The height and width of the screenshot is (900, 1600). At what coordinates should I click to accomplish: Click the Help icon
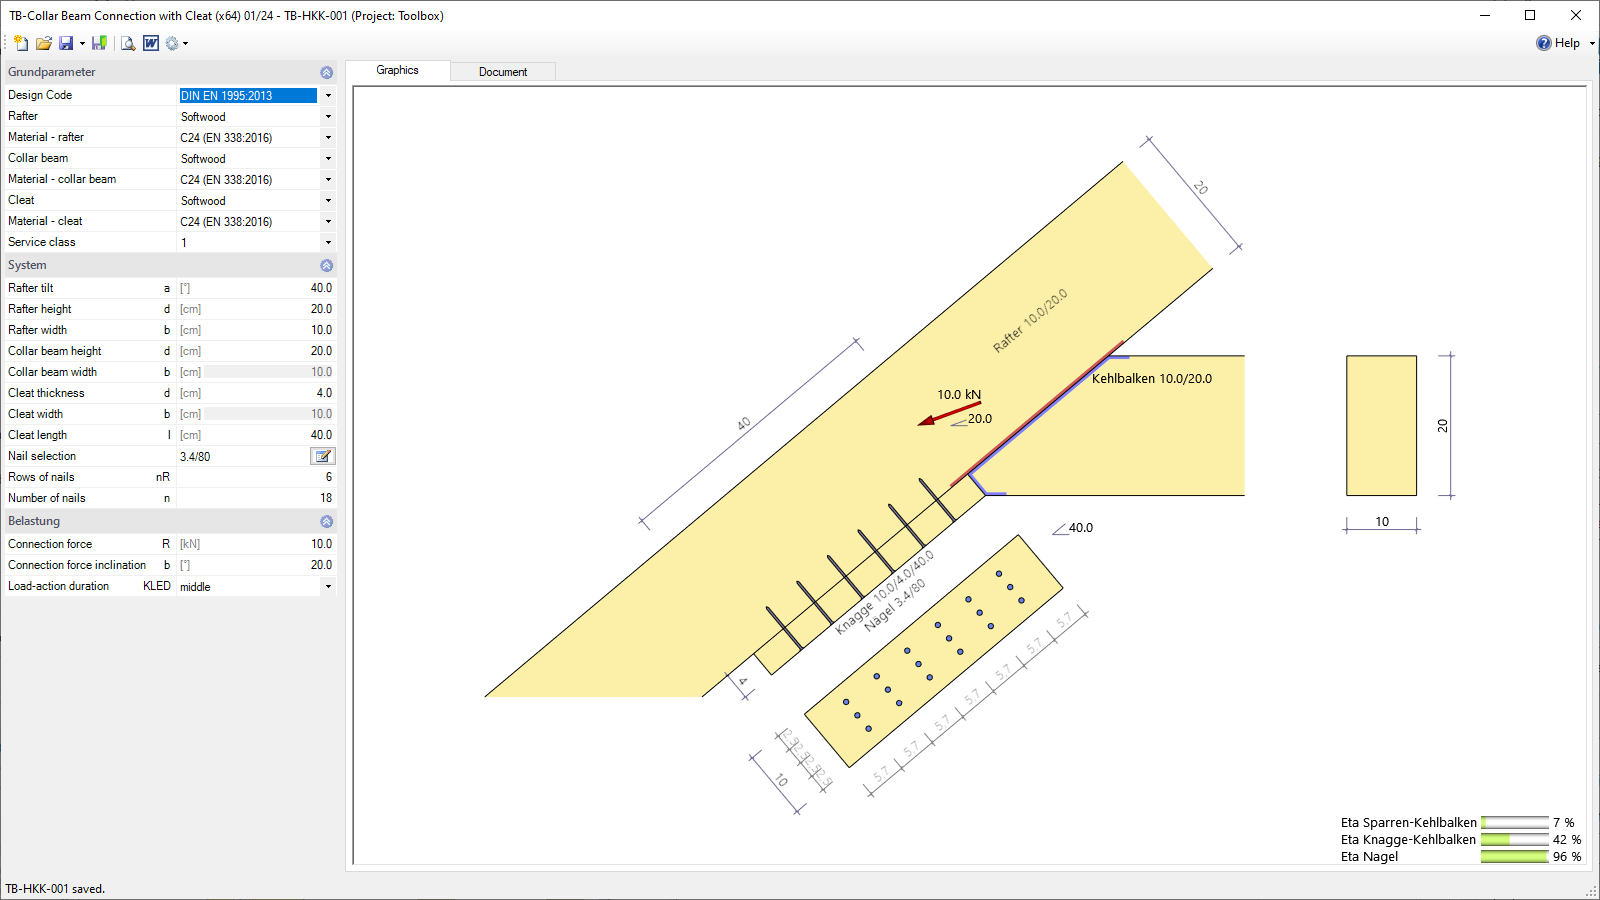pos(1544,43)
